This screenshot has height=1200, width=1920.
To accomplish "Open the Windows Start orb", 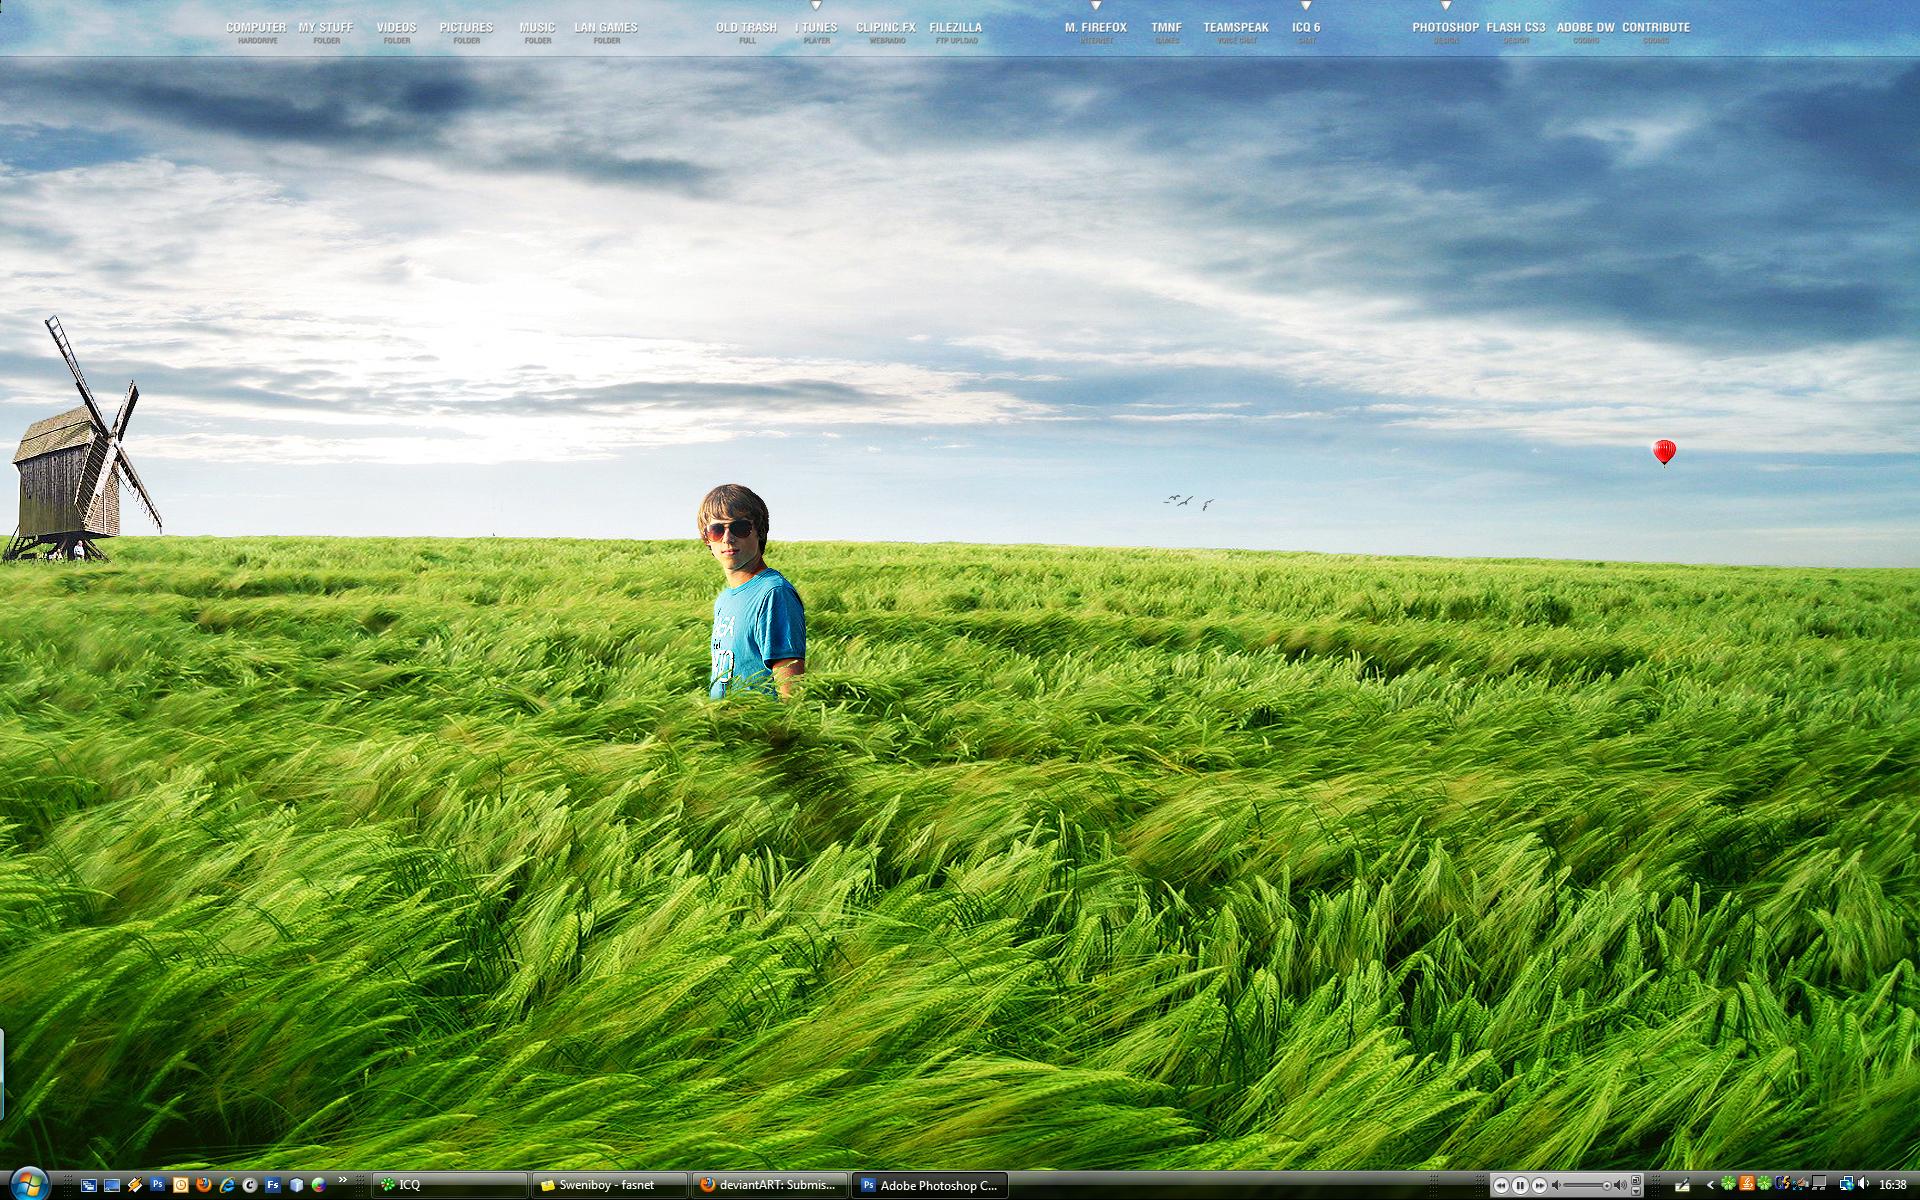I will (x=28, y=1184).
